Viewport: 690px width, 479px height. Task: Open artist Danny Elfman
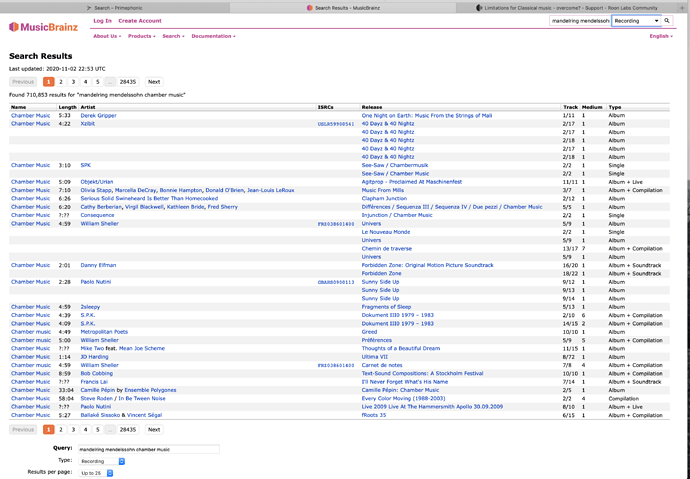(98, 265)
